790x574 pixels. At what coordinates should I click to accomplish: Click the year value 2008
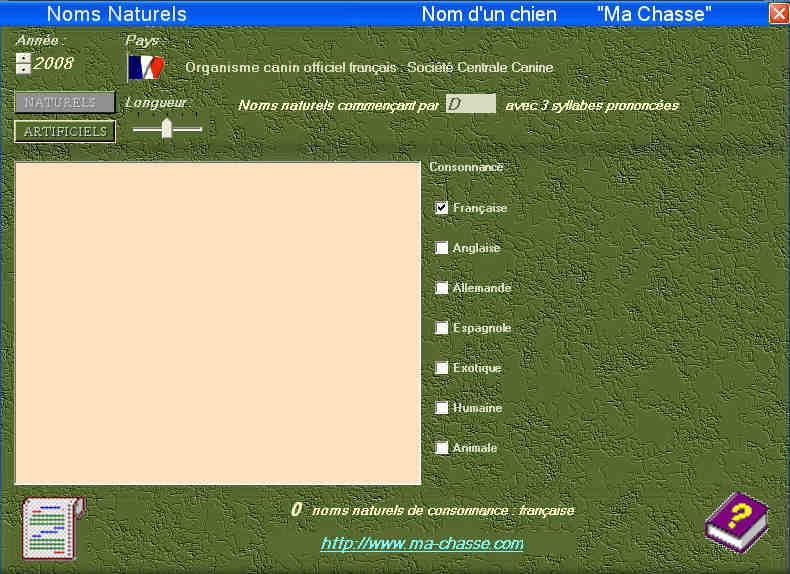(53, 63)
